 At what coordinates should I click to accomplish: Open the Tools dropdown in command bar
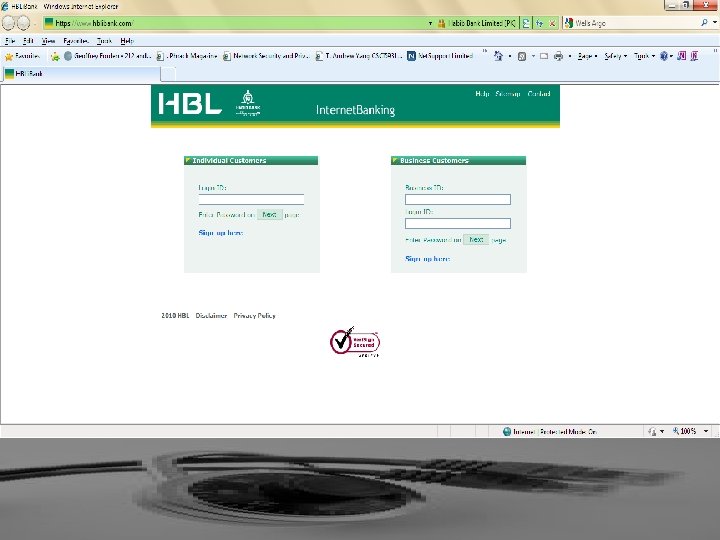point(644,56)
